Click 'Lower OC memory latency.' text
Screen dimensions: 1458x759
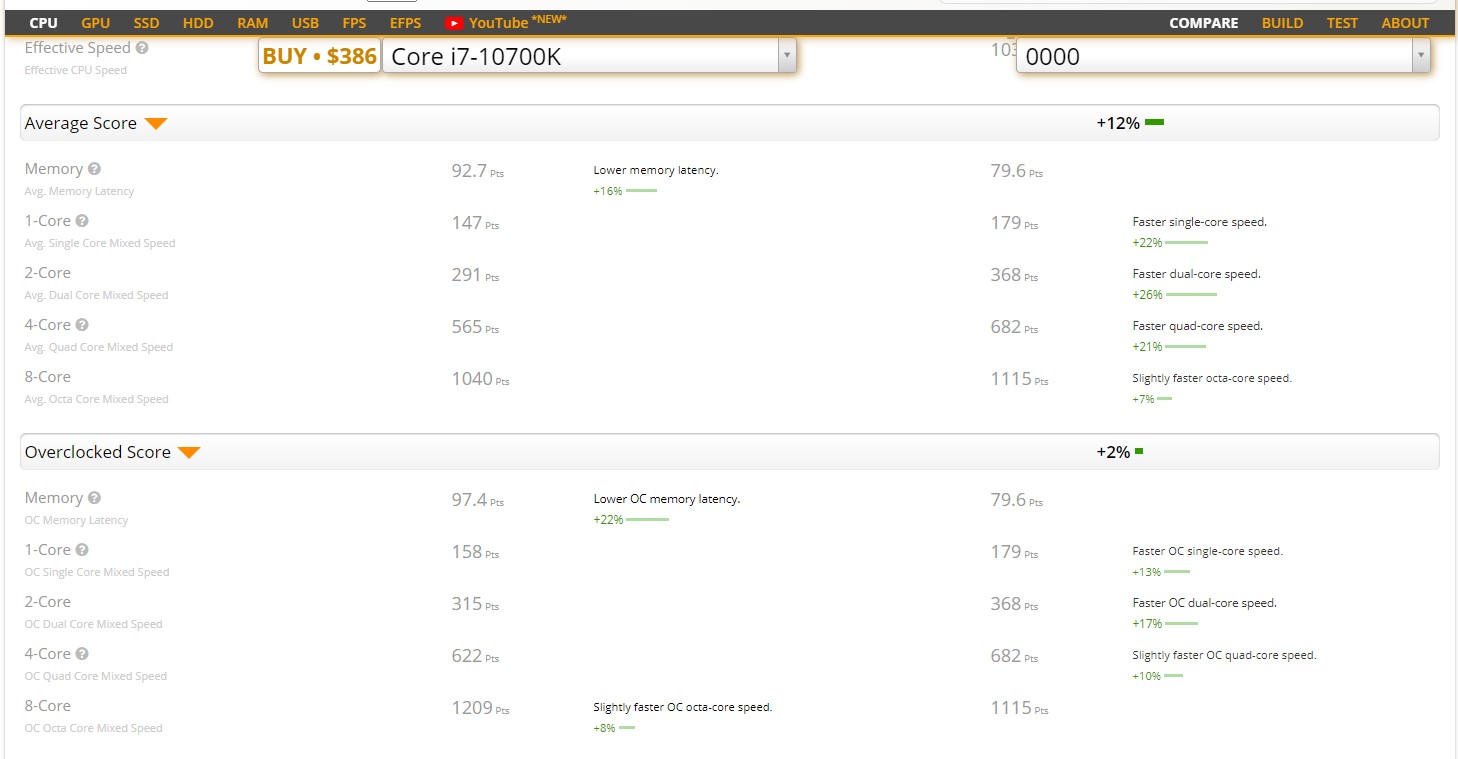coord(666,499)
